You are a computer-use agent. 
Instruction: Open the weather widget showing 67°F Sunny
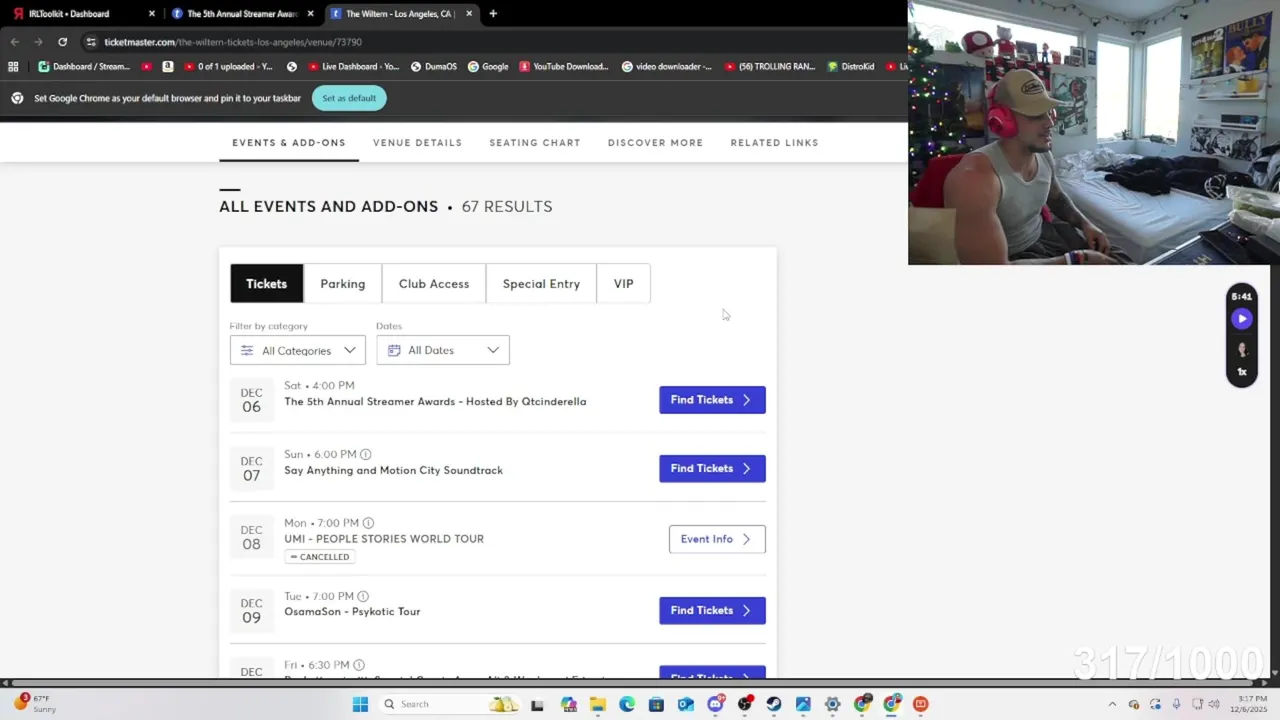[34, 704]
